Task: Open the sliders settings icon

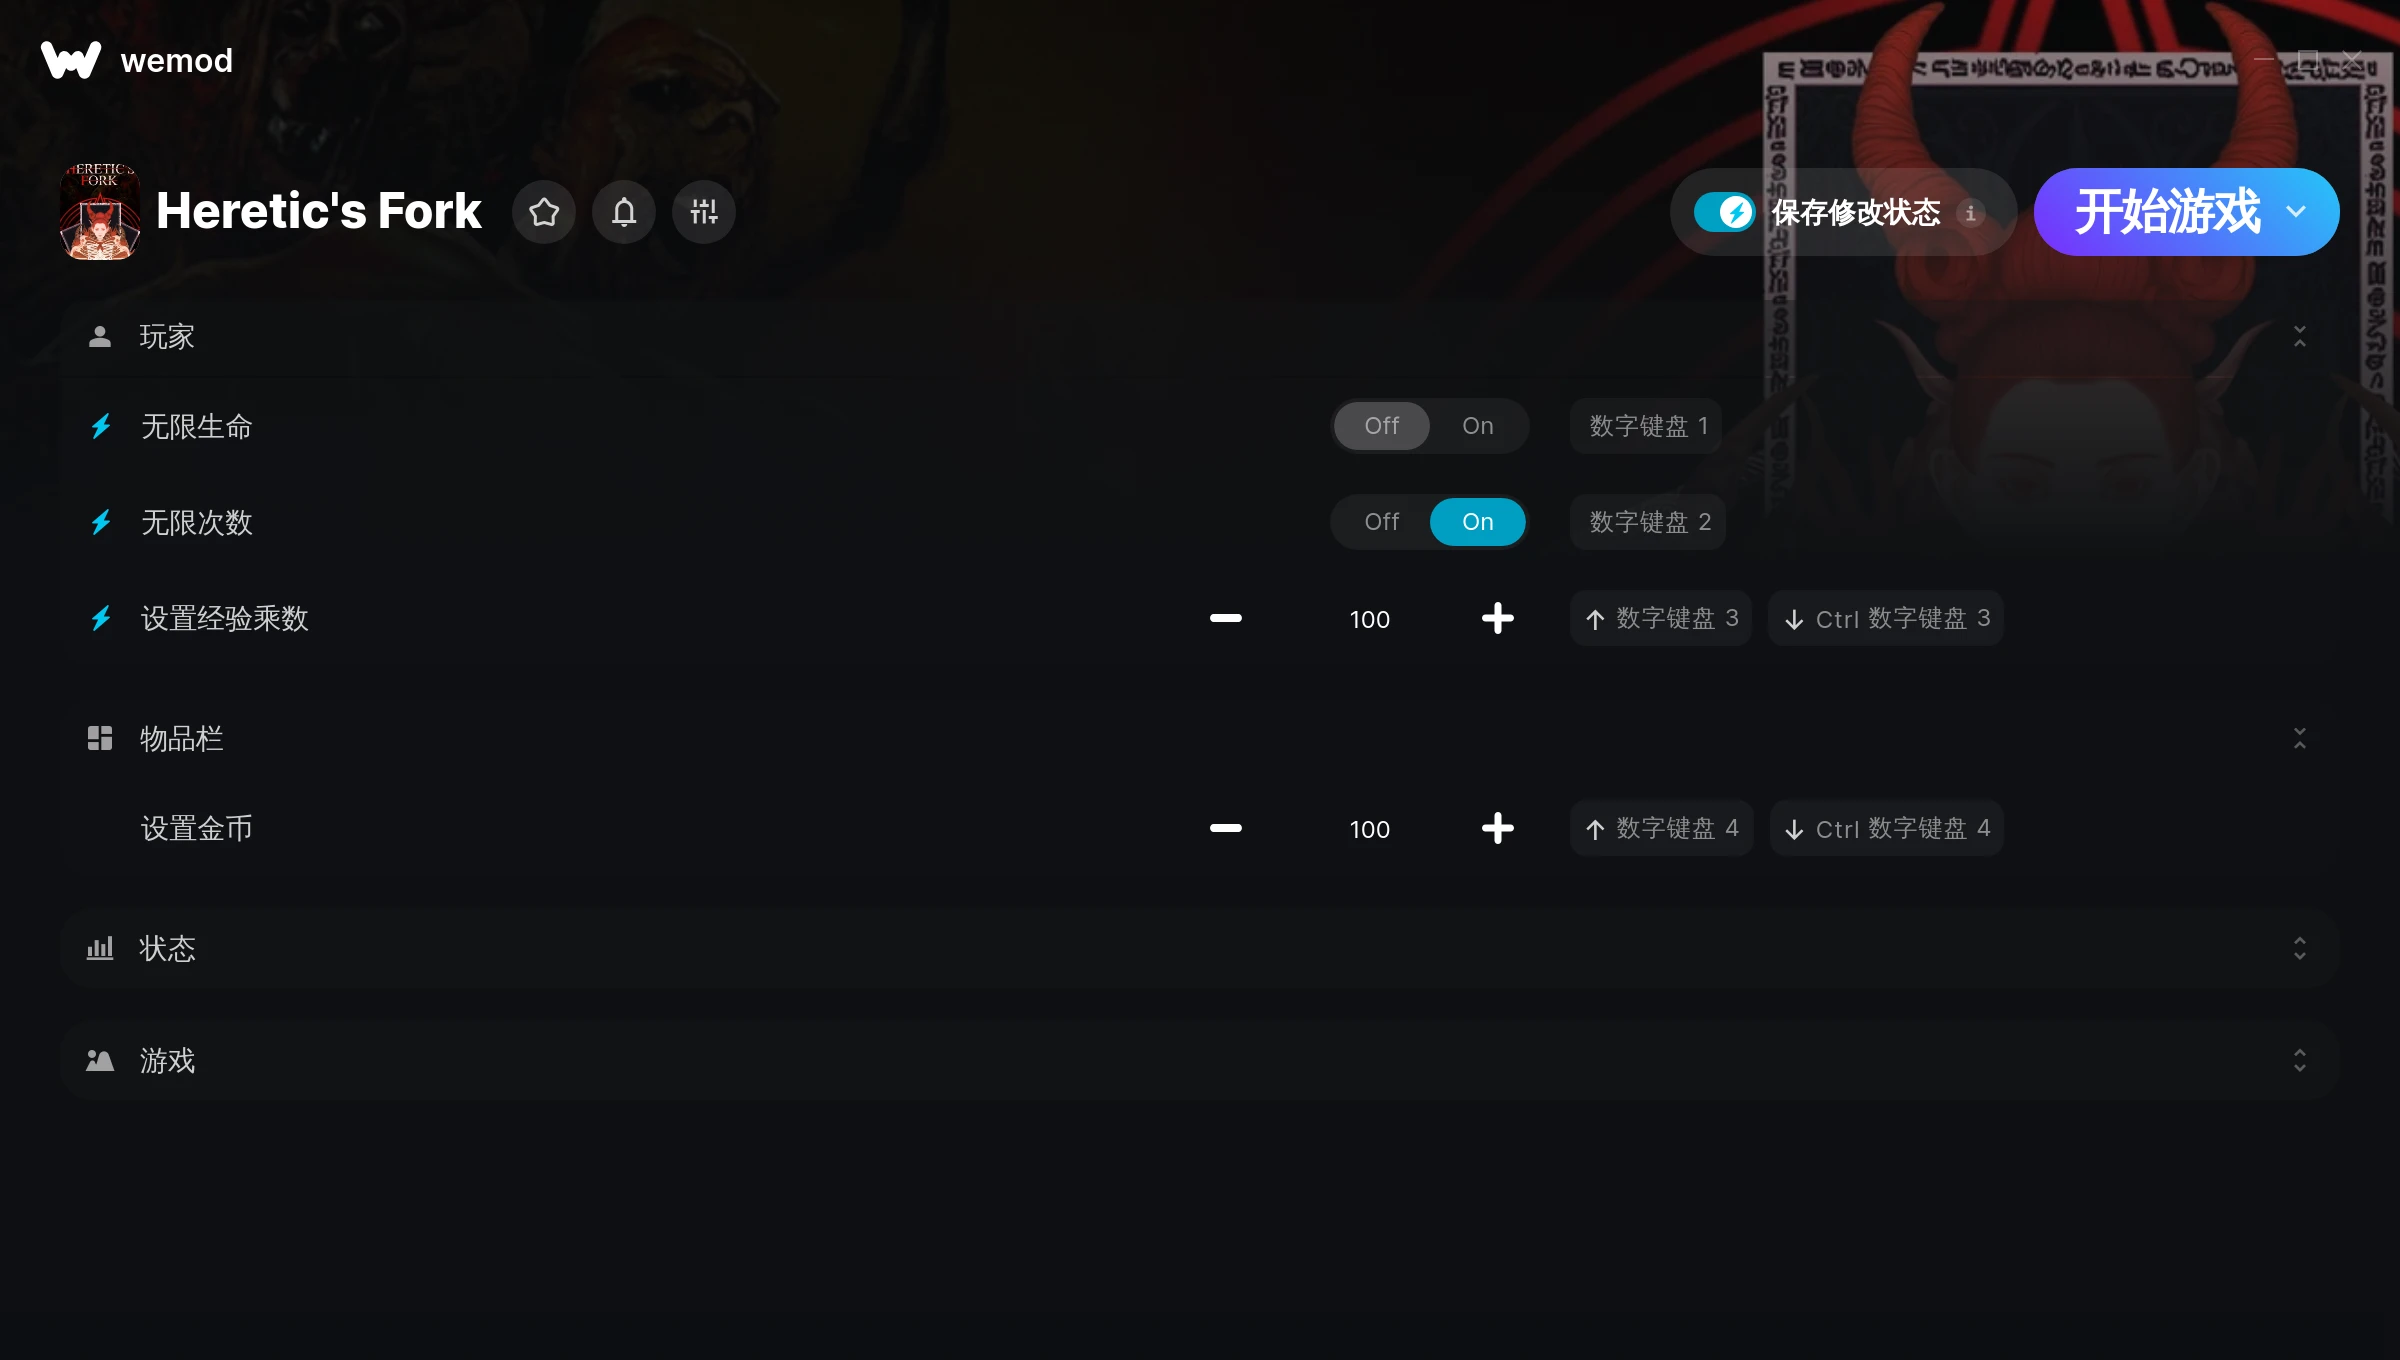Action: point(704,212)
